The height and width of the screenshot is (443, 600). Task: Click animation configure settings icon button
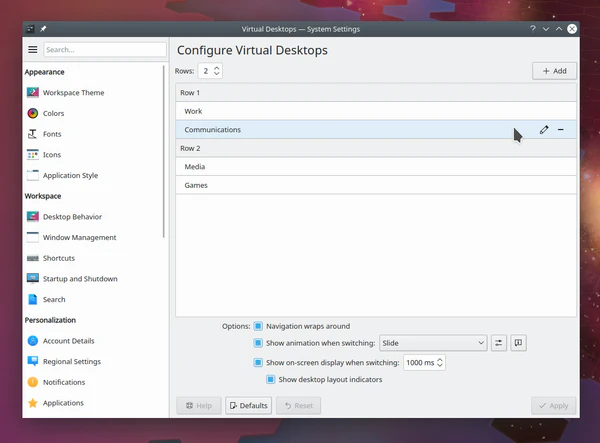(x=499, y=343)
